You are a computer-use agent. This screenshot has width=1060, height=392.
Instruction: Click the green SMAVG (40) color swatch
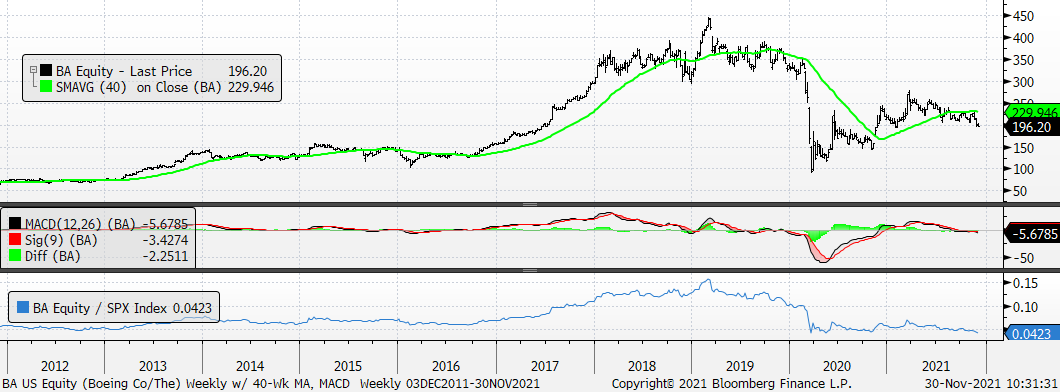tap(45, 87)
